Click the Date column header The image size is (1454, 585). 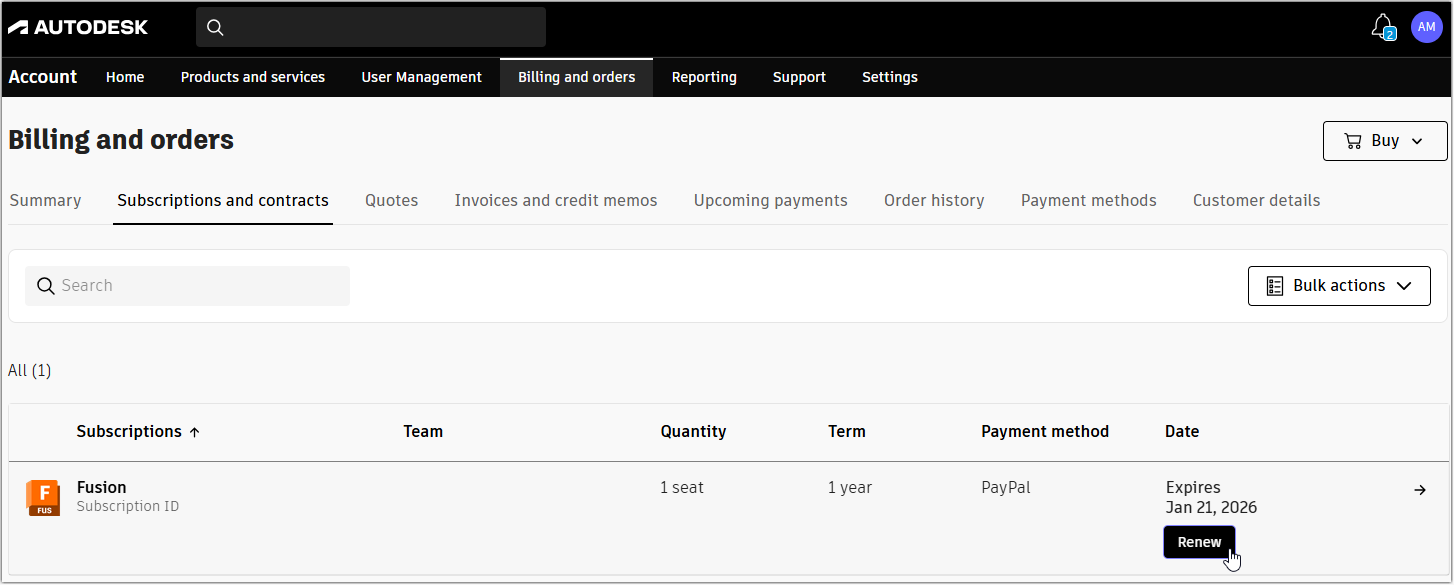[1182, 431]
